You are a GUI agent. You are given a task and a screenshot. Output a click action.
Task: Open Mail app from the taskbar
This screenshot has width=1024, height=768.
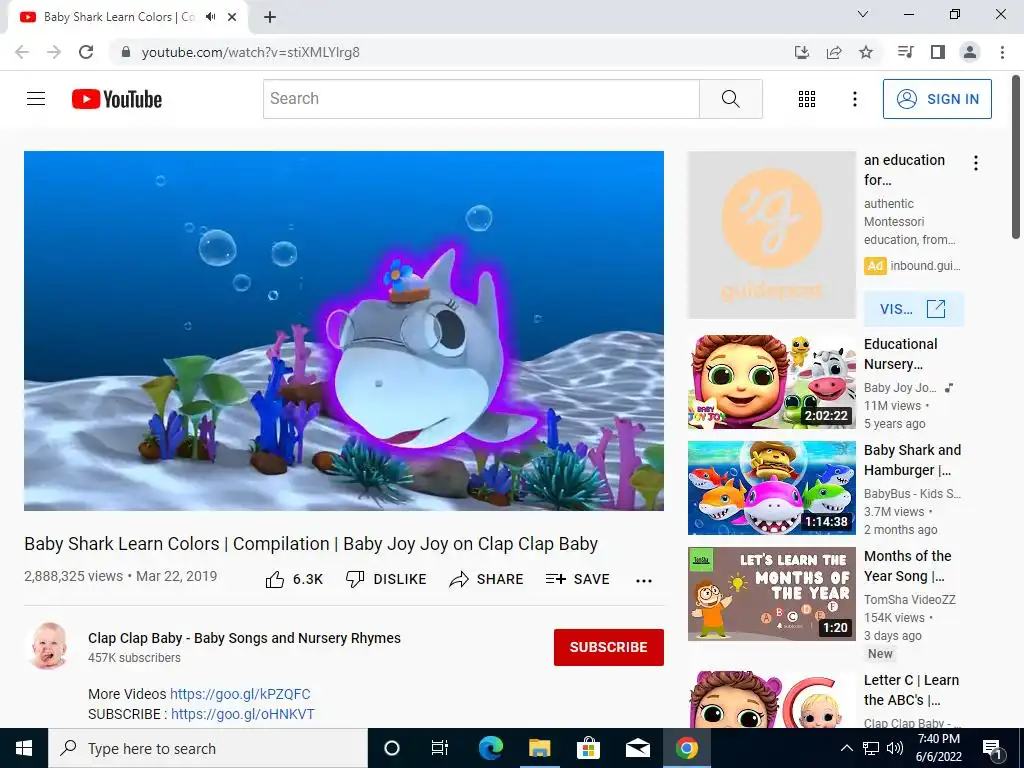click(x=637, y=748)
